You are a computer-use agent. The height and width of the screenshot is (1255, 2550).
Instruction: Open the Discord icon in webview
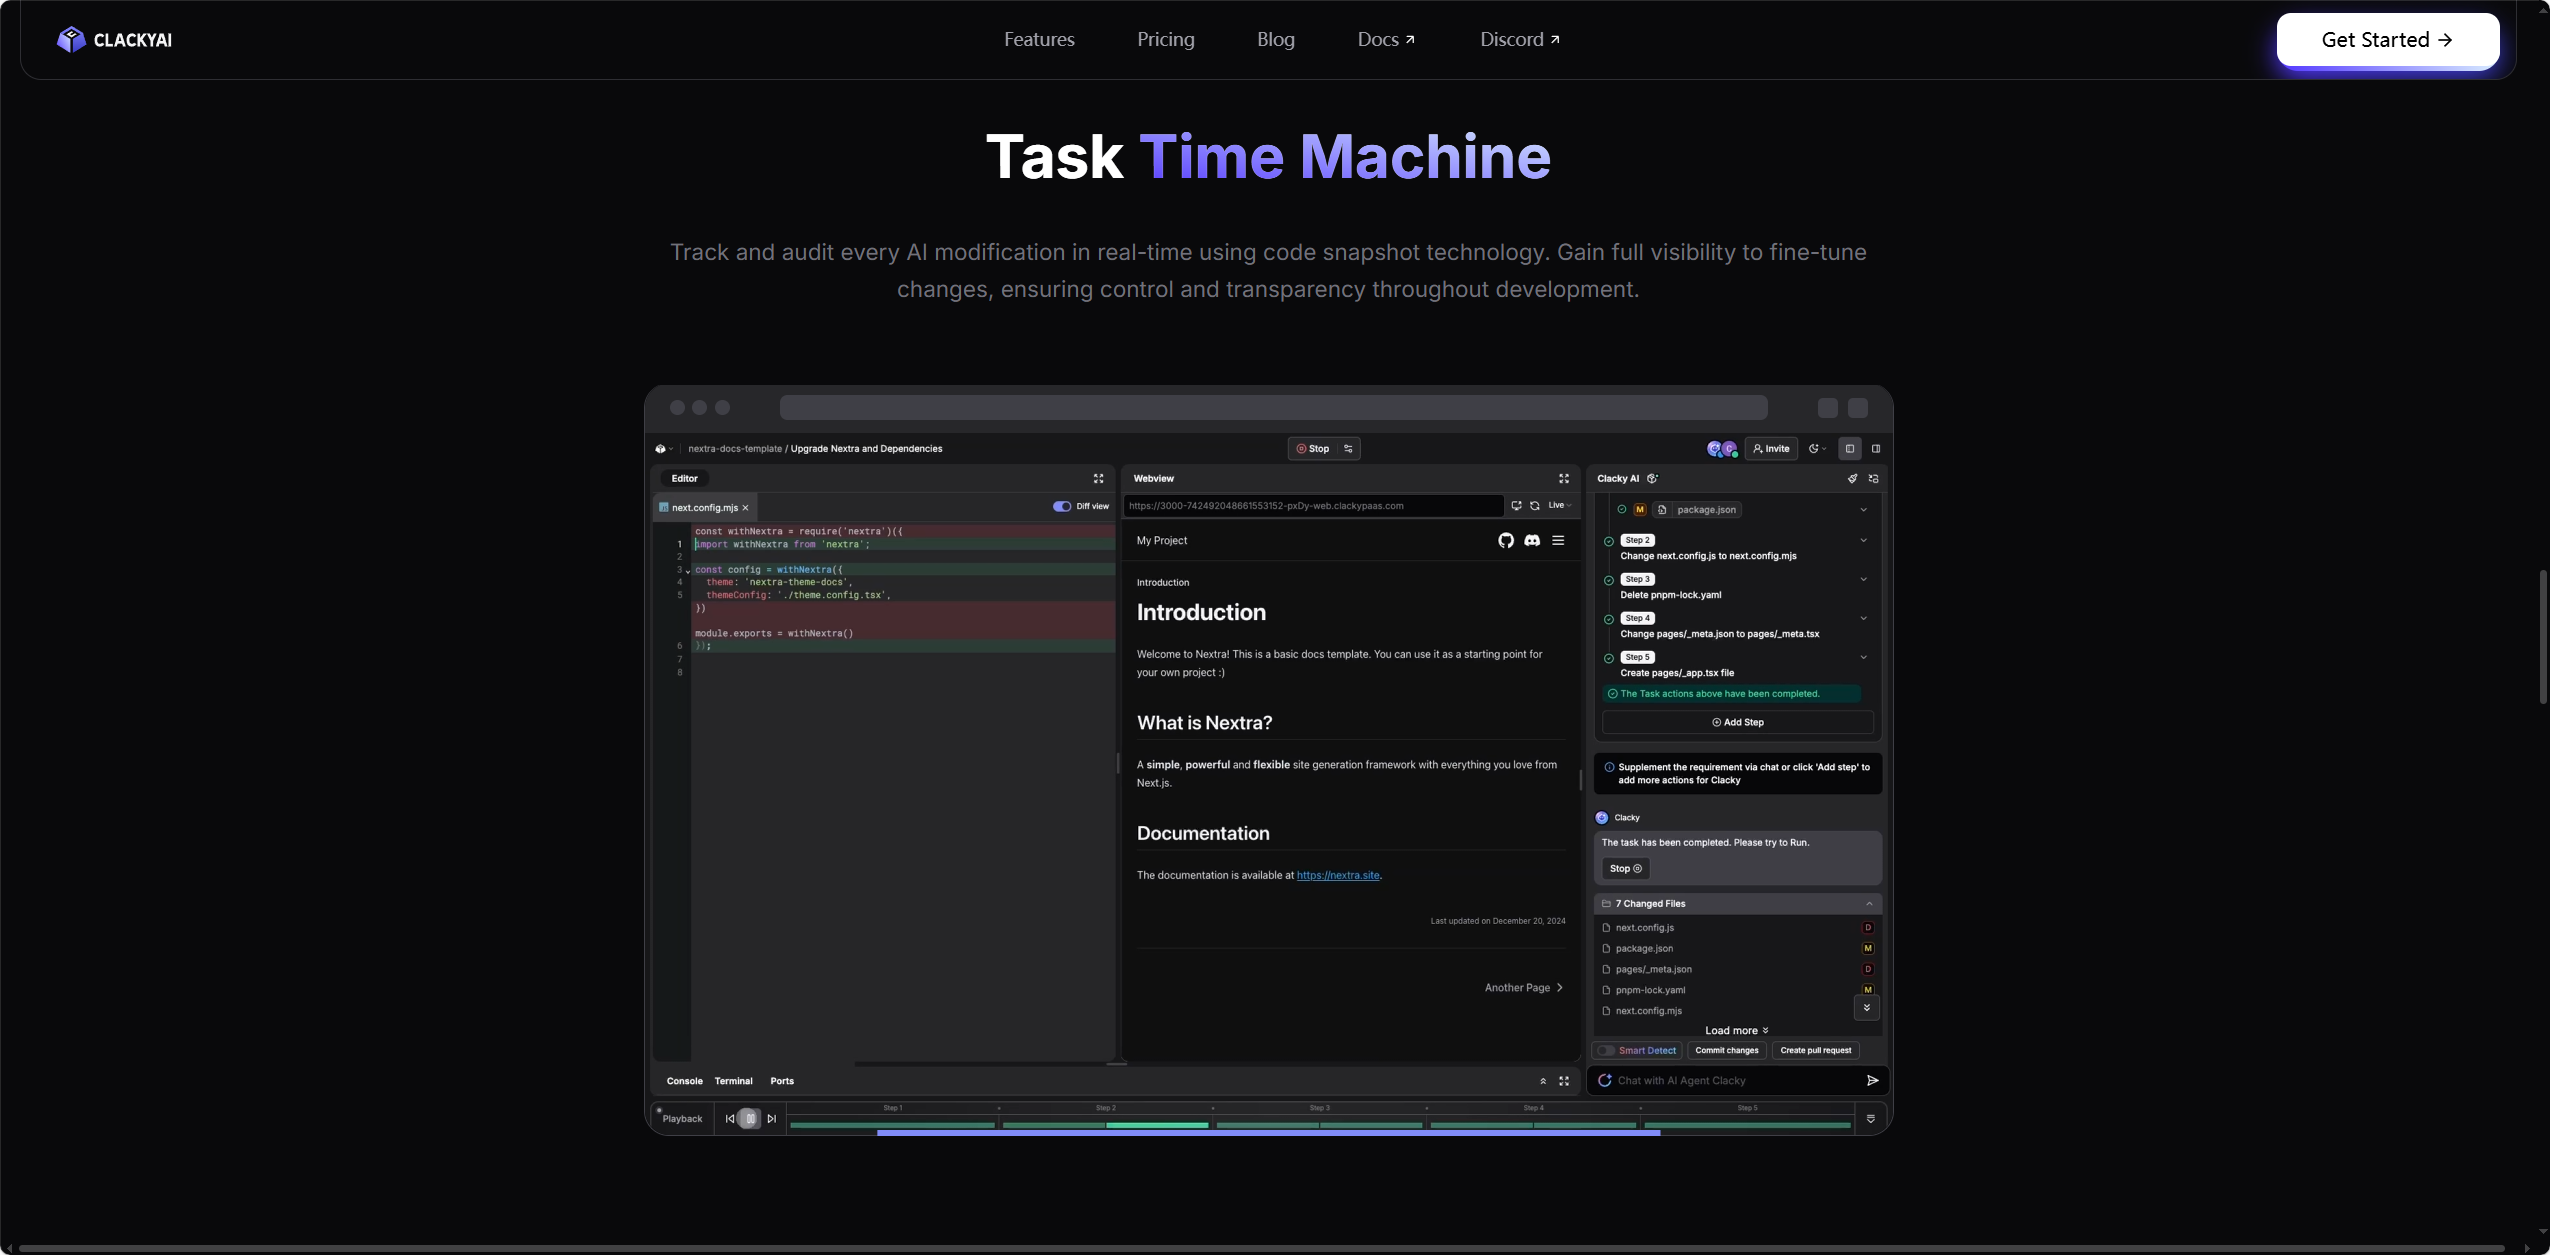pyautogui.click(x=1532, y=540)
